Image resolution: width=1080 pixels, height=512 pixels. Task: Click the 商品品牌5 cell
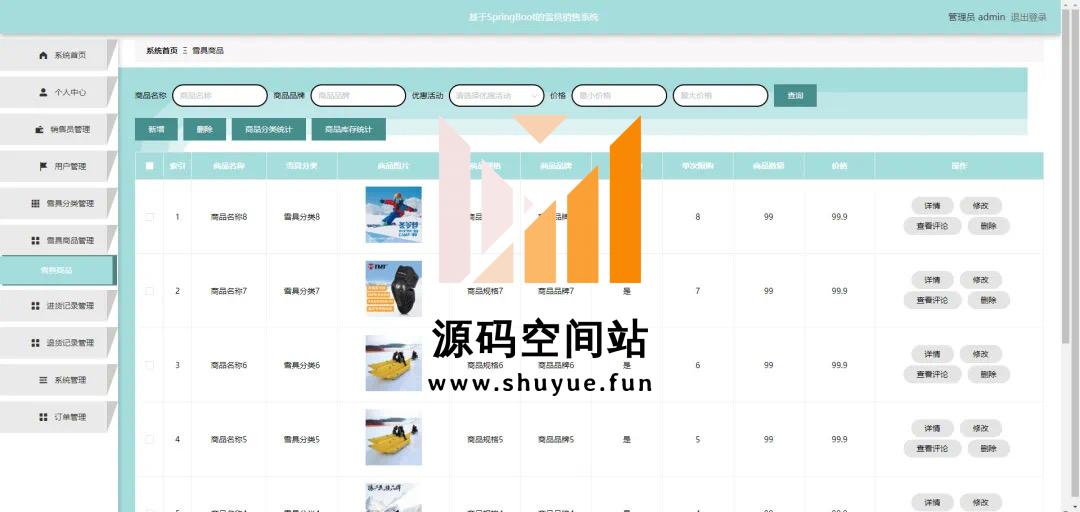pos(556,440)
